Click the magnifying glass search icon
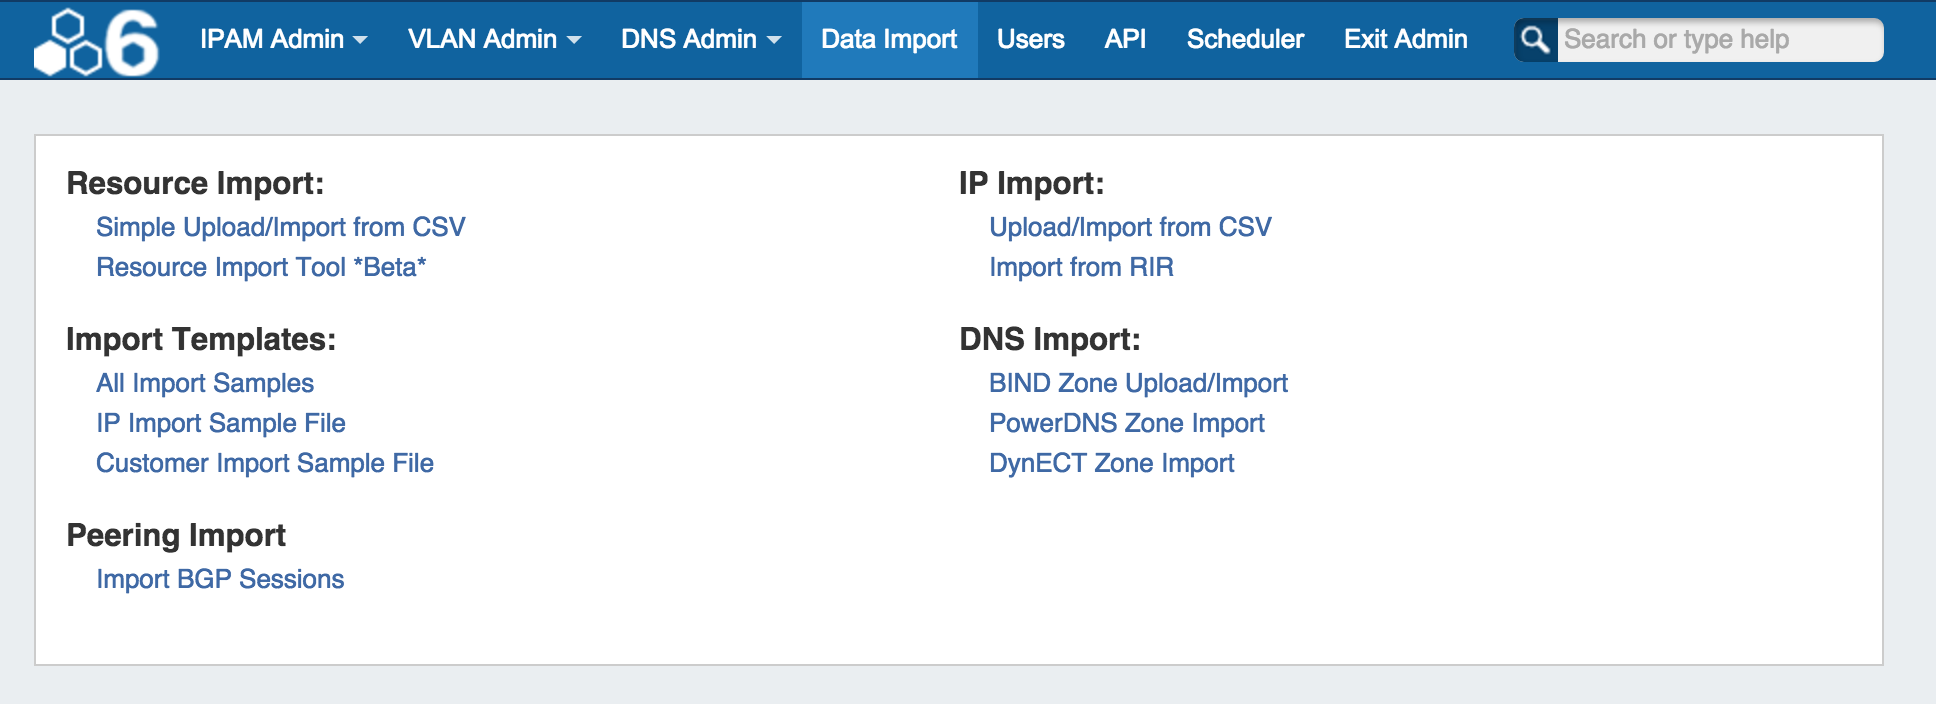 (1535, 40)
